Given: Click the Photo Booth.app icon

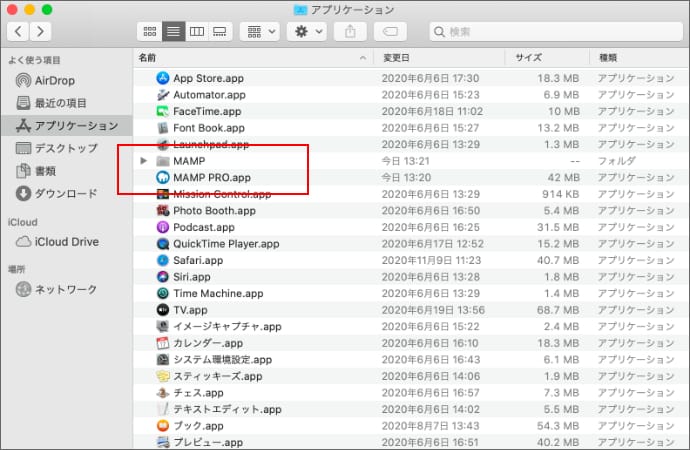Looking at the screenshot, I should coord(164,211).
